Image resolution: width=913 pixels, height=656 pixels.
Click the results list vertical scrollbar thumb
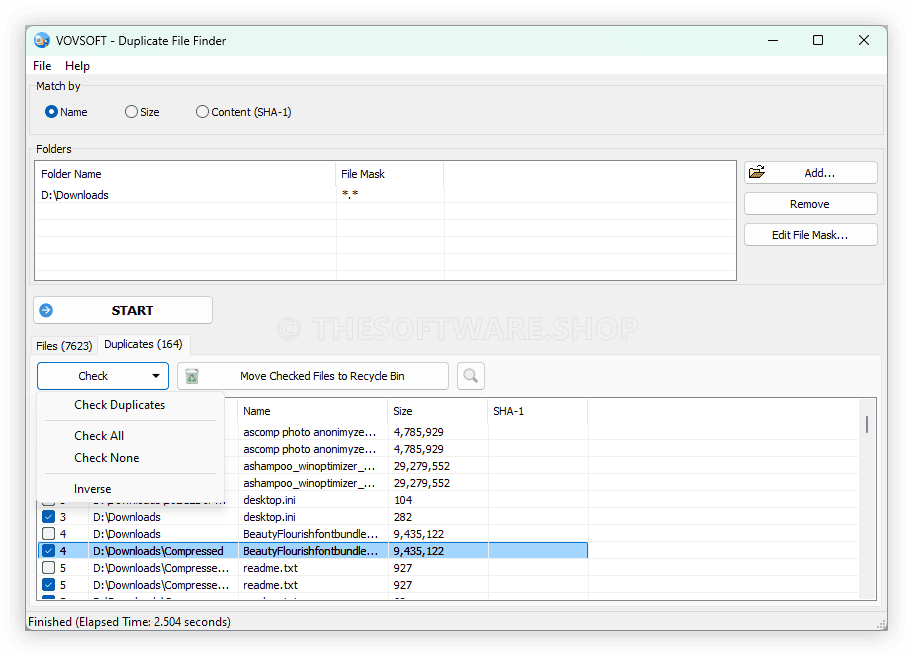point(867,424)
